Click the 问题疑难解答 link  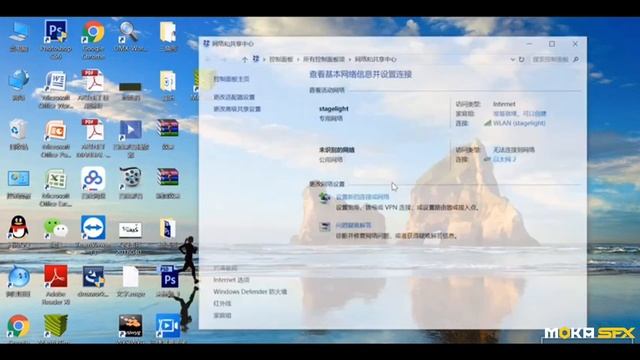[353, 225]
